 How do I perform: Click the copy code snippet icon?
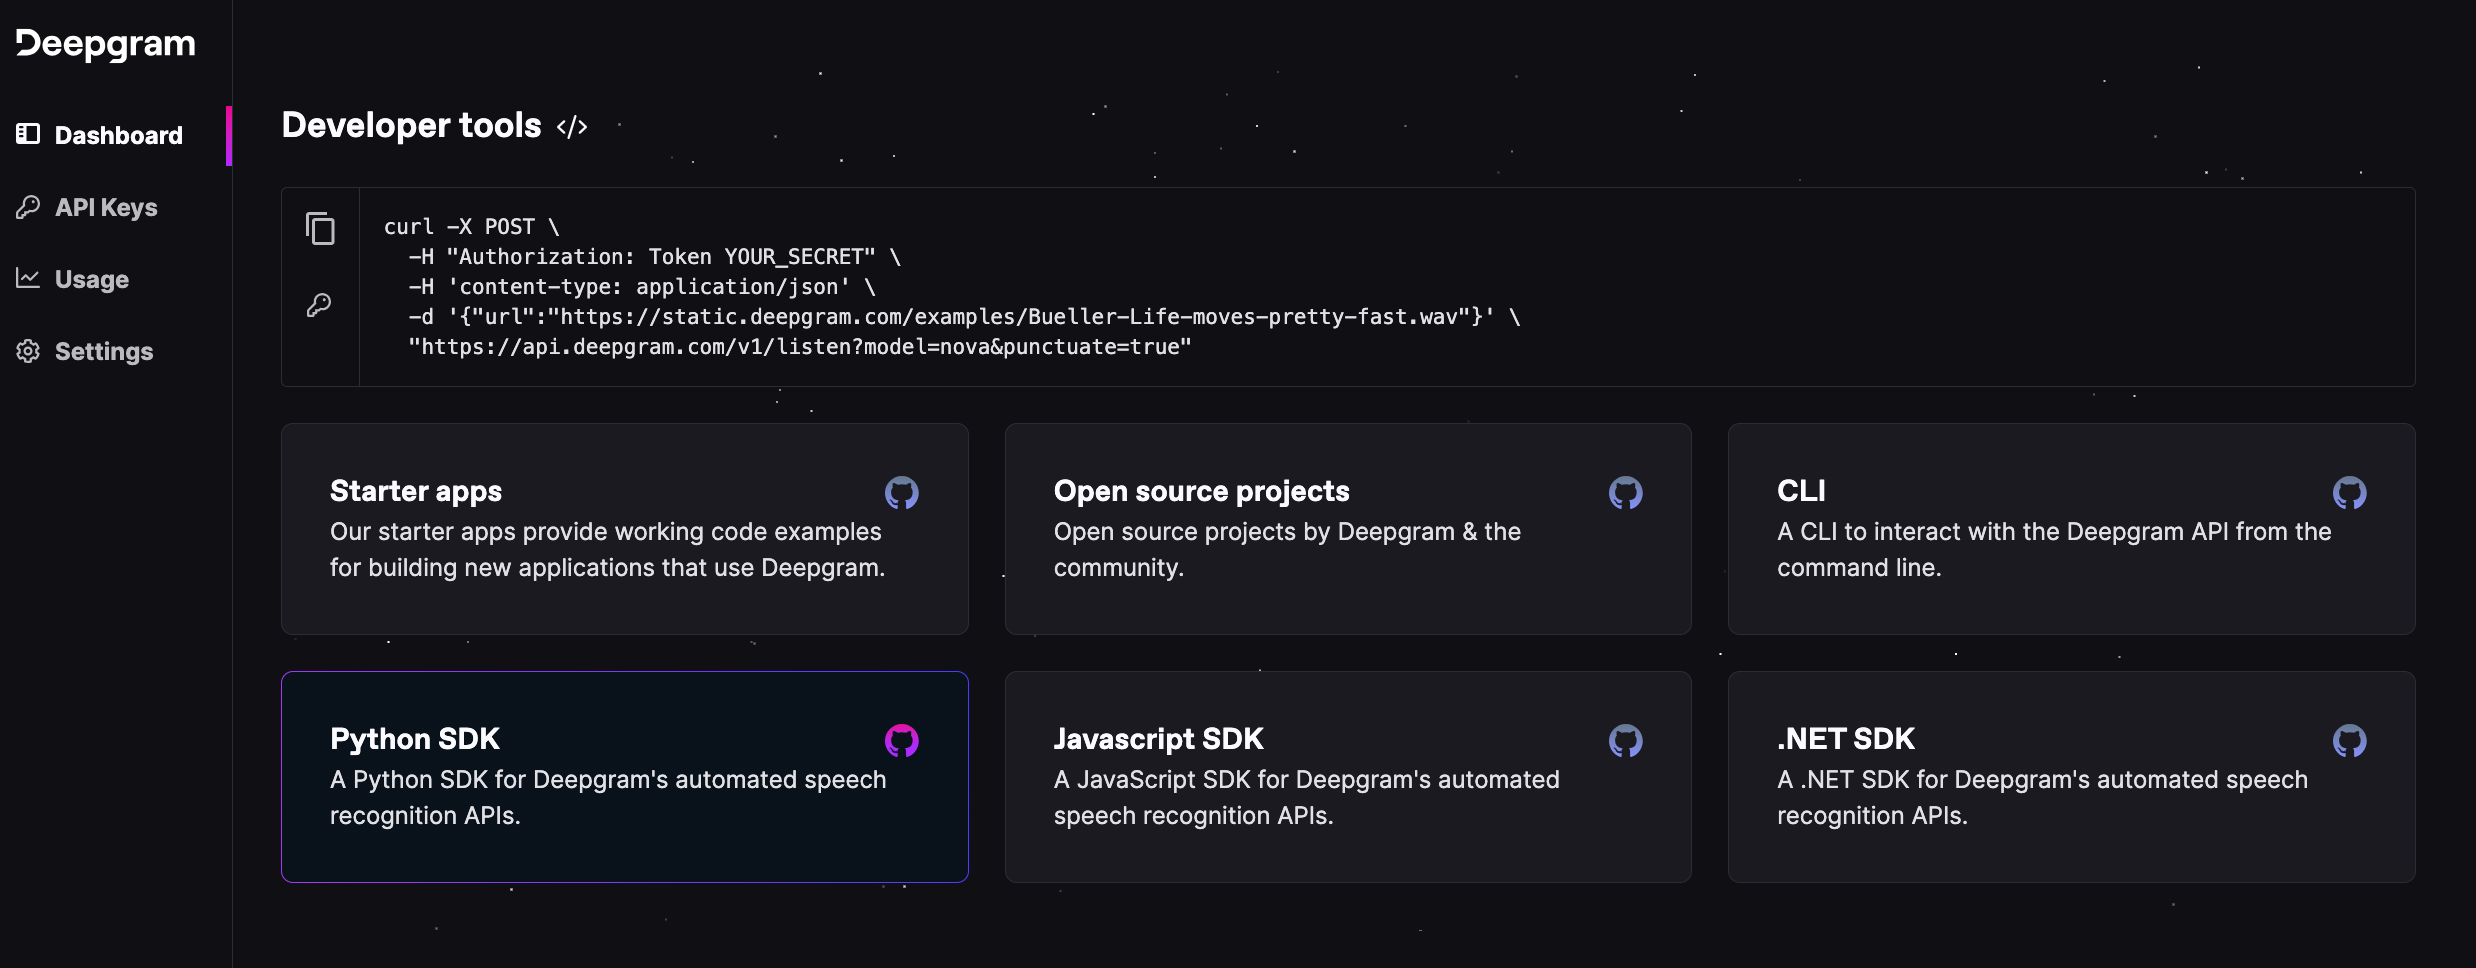click(320, 229)
